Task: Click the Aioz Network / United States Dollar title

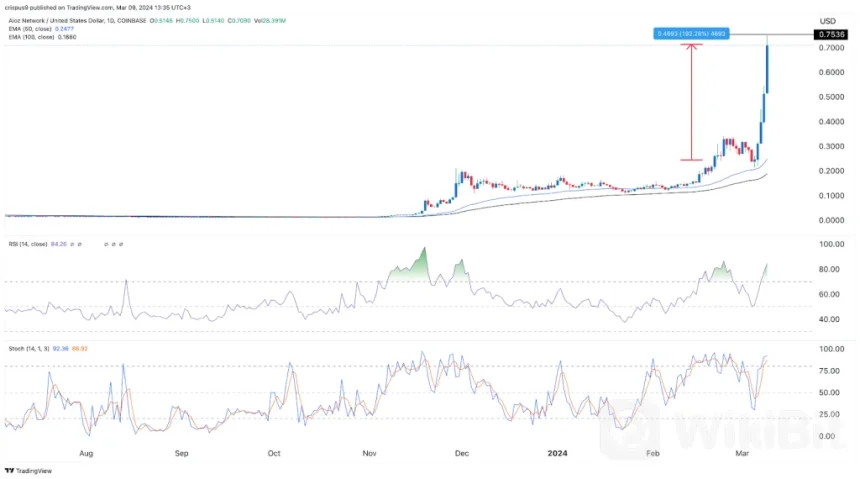Action: coord(62,18)
